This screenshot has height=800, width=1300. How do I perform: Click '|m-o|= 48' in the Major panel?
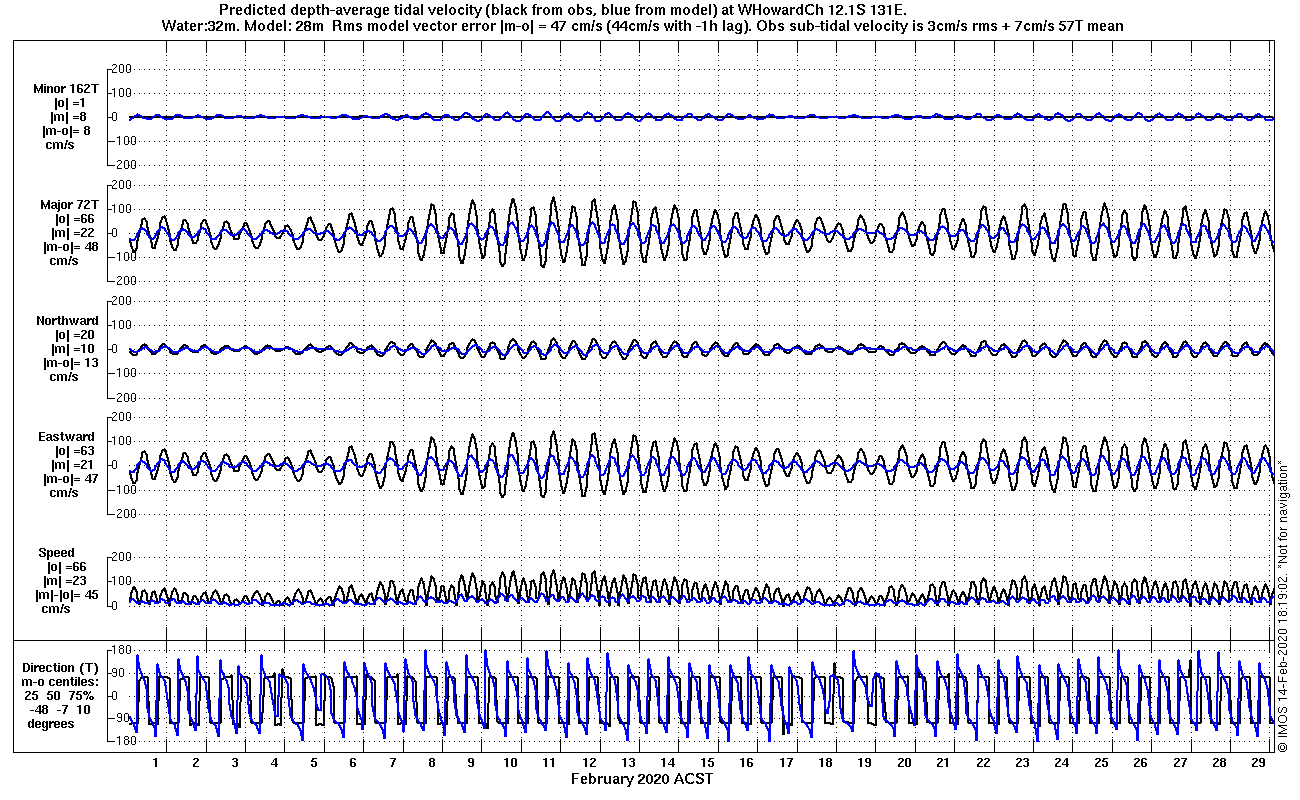pyautogui.click(x=70, y=247)
